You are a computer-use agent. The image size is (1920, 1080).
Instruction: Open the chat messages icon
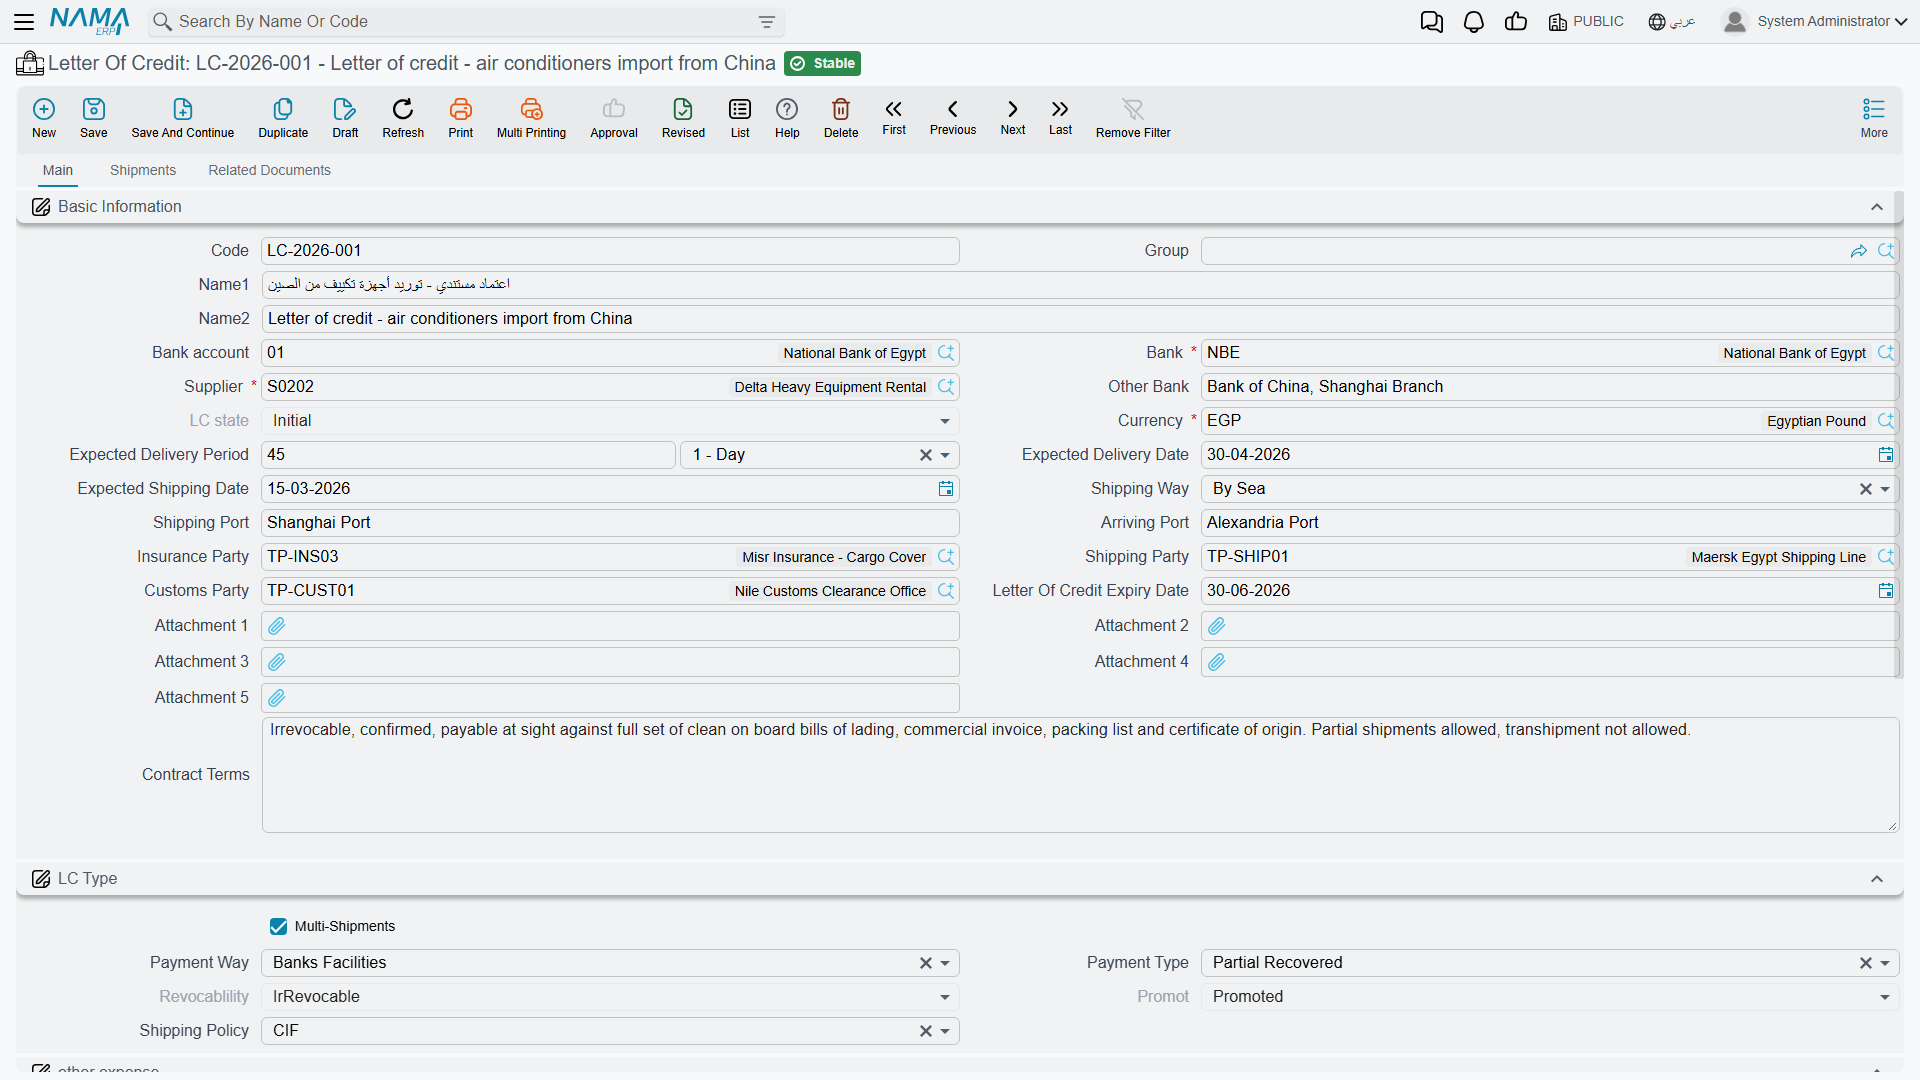tap(1432, 21)
